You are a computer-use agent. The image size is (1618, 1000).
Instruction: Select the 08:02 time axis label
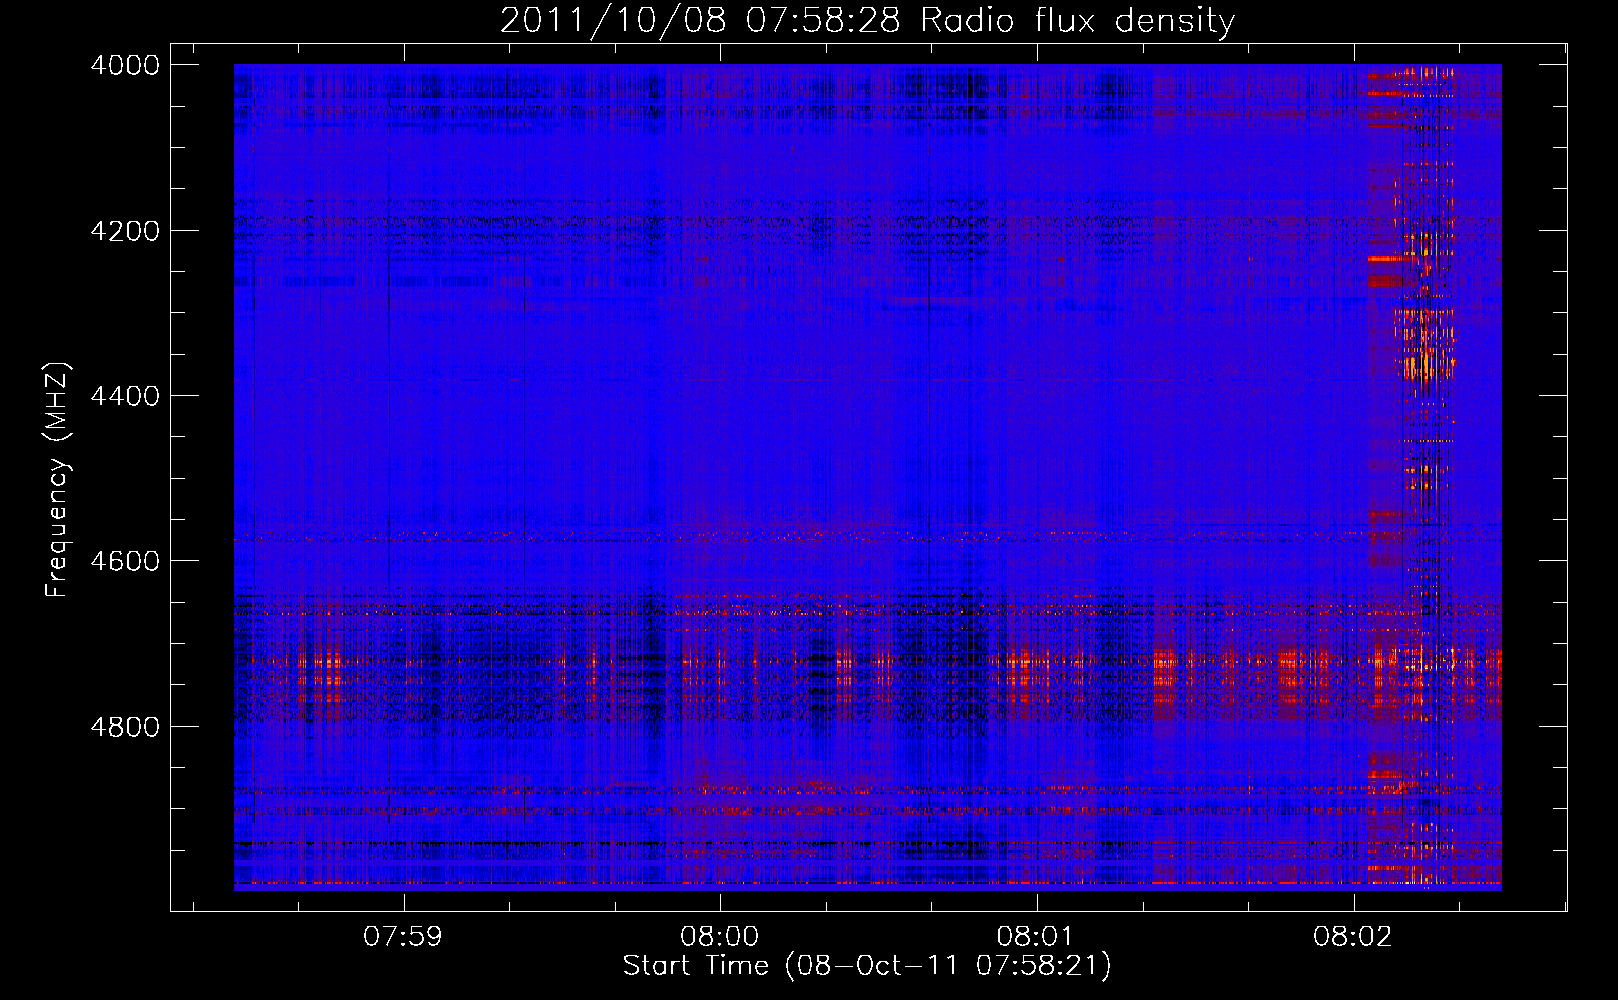point(1353,937)
